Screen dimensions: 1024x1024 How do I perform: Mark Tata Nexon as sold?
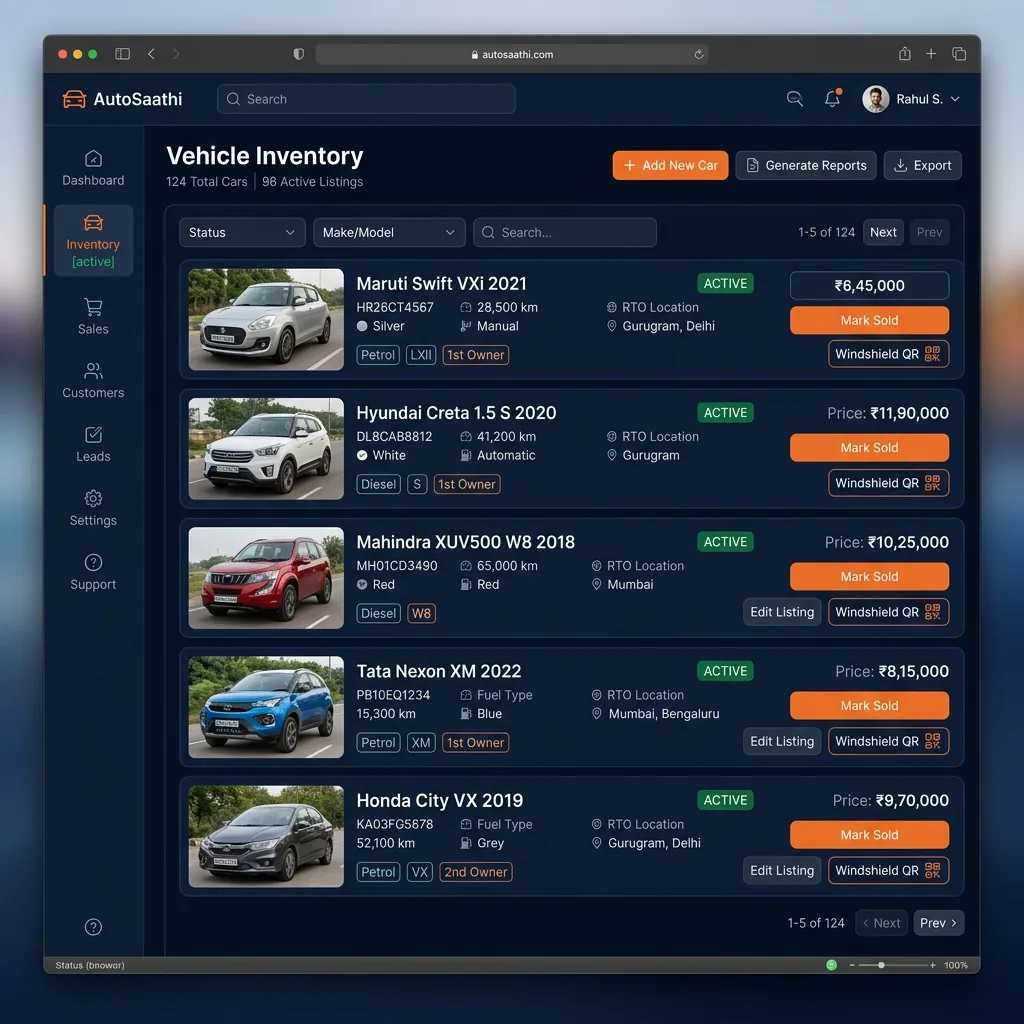(x=869, y=706)
